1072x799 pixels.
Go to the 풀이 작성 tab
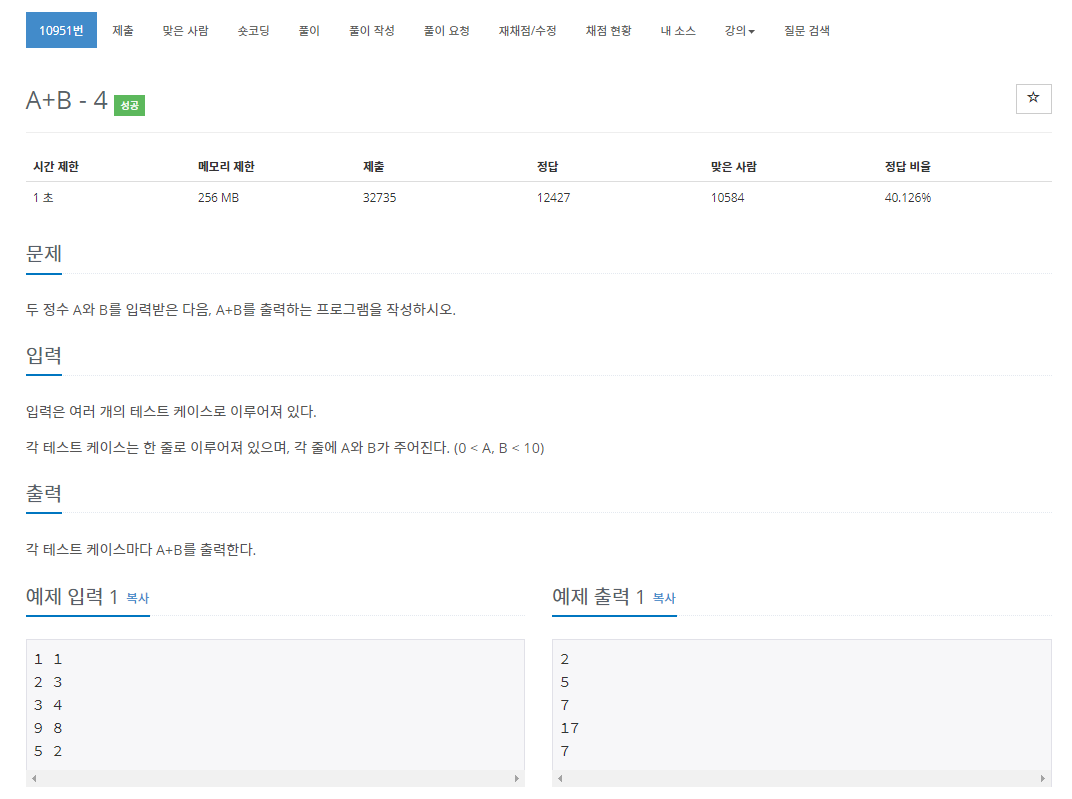point(372,30)
